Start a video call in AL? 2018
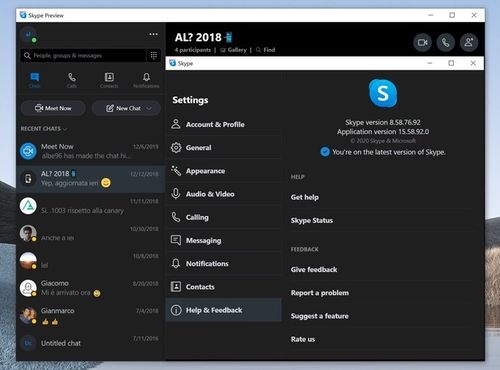The width and height of the screenshot is (500, 370). click(x=422, y=43)
